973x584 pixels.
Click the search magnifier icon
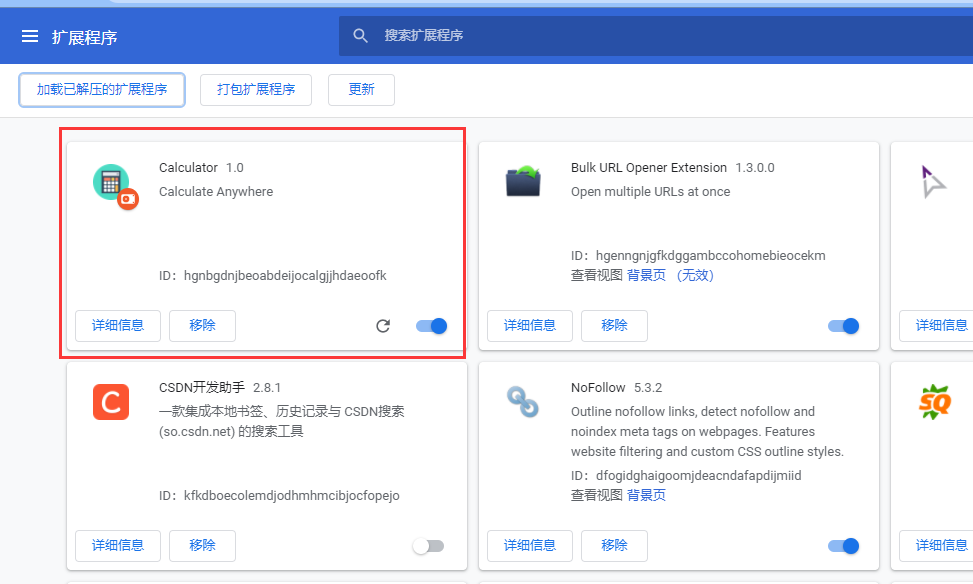click(361, 35)
